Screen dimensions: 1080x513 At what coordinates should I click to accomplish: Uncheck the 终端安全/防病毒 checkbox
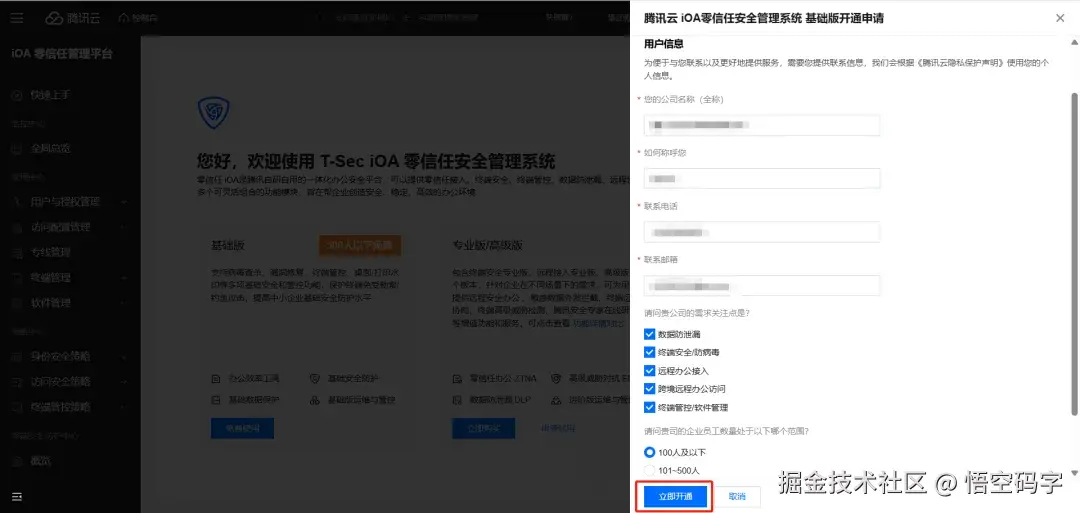(x=649, y=353)
